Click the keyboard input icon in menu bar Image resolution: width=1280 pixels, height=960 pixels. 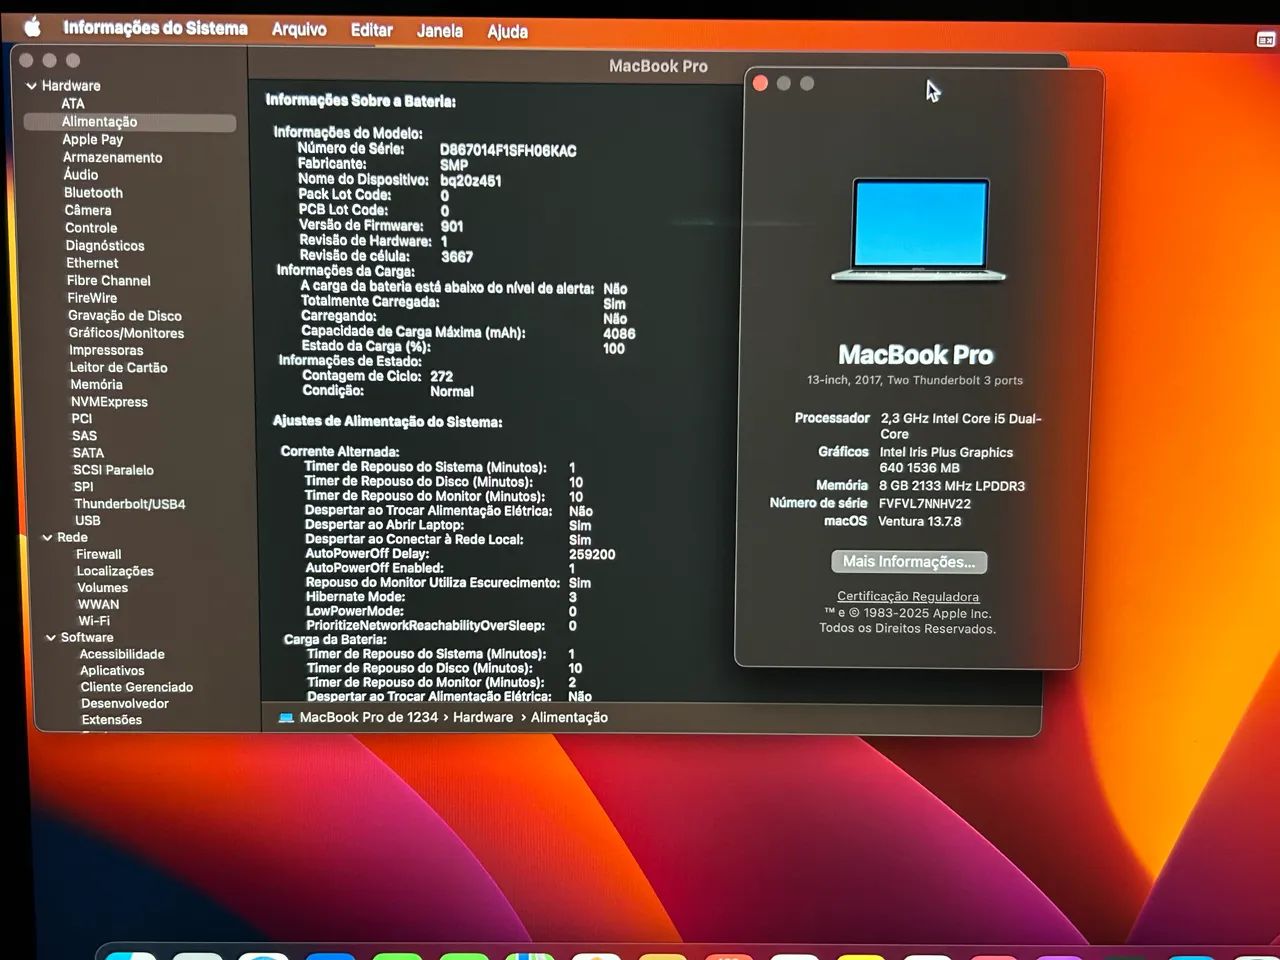tap(1265, 40)
